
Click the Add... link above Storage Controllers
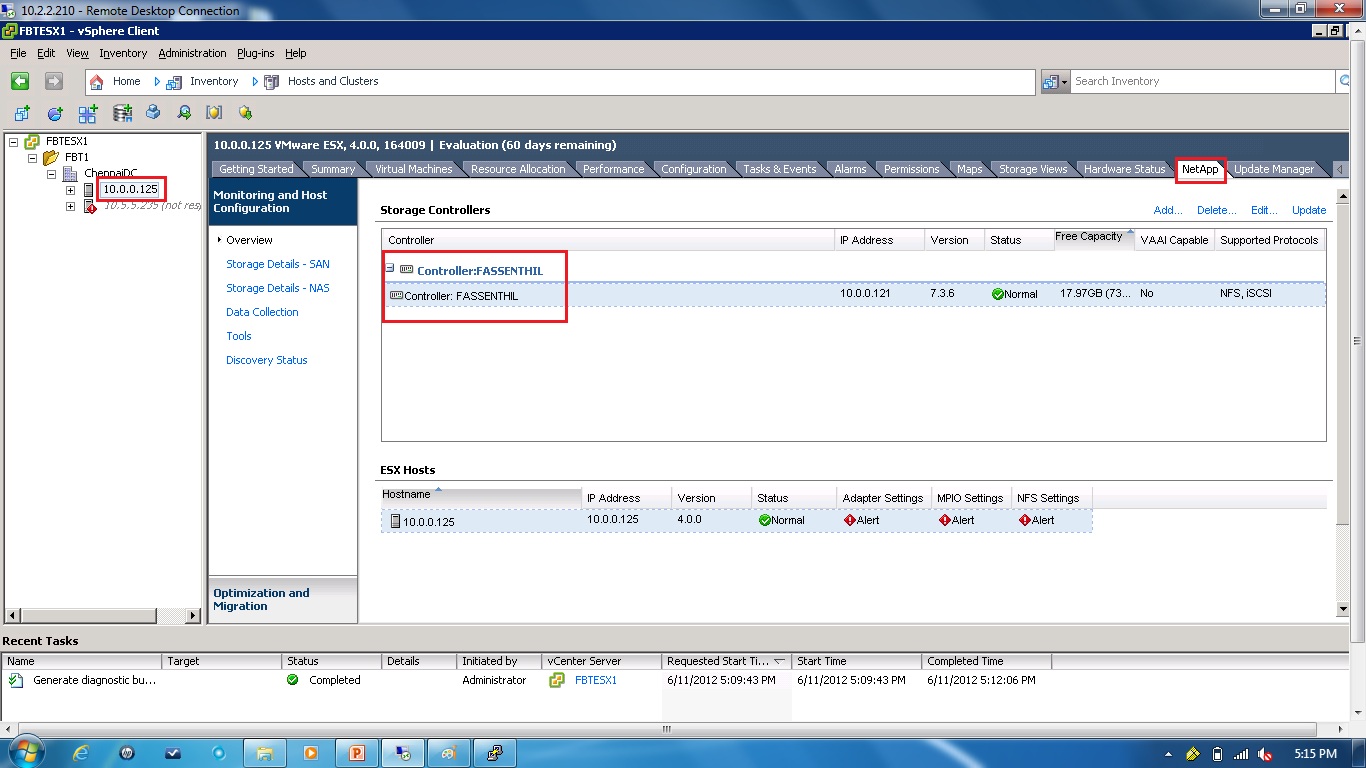[1167, 210]
